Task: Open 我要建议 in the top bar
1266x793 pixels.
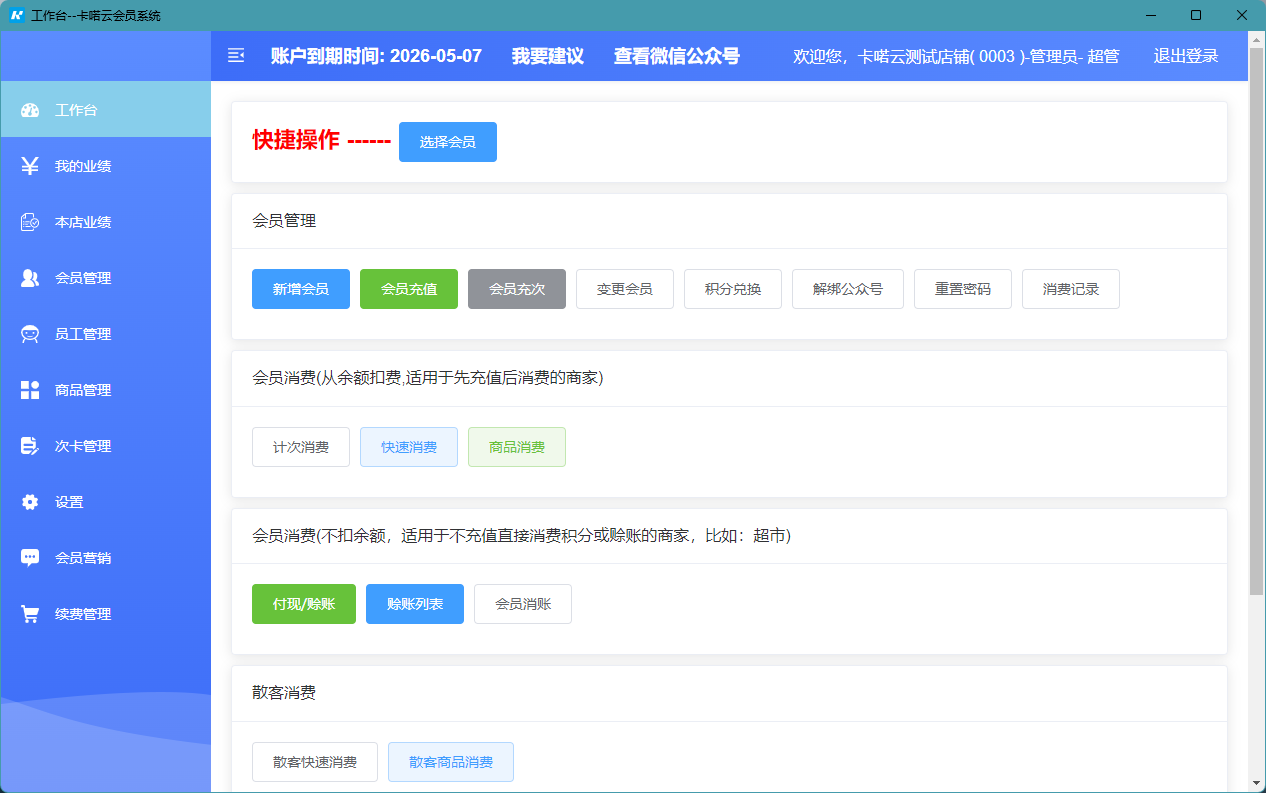Action: 547,56
